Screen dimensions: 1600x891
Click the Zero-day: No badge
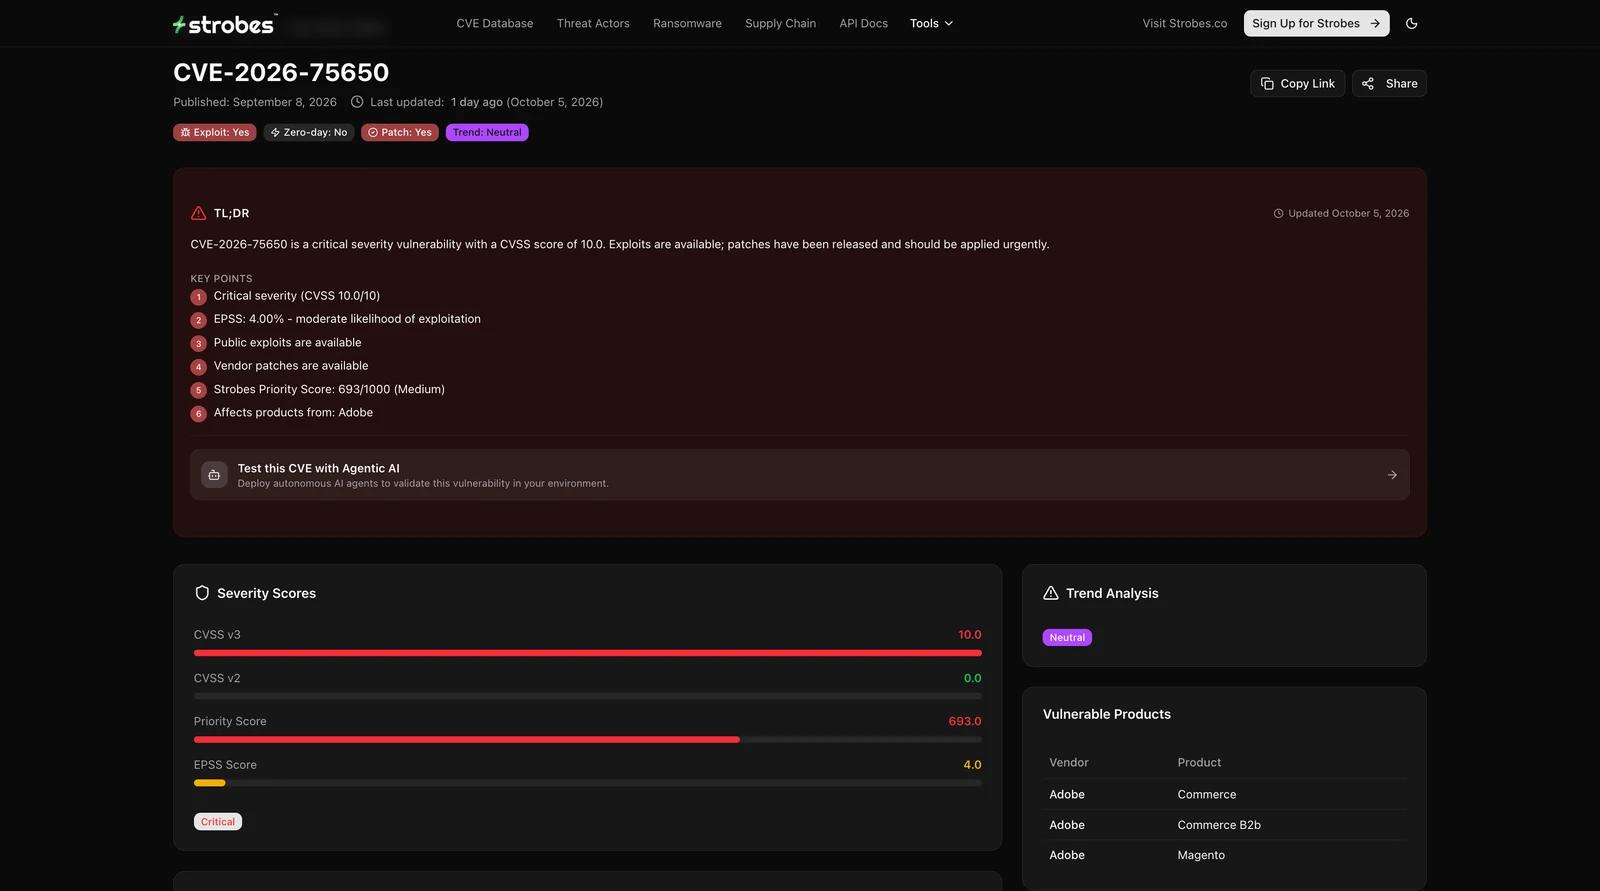(309, 132)
